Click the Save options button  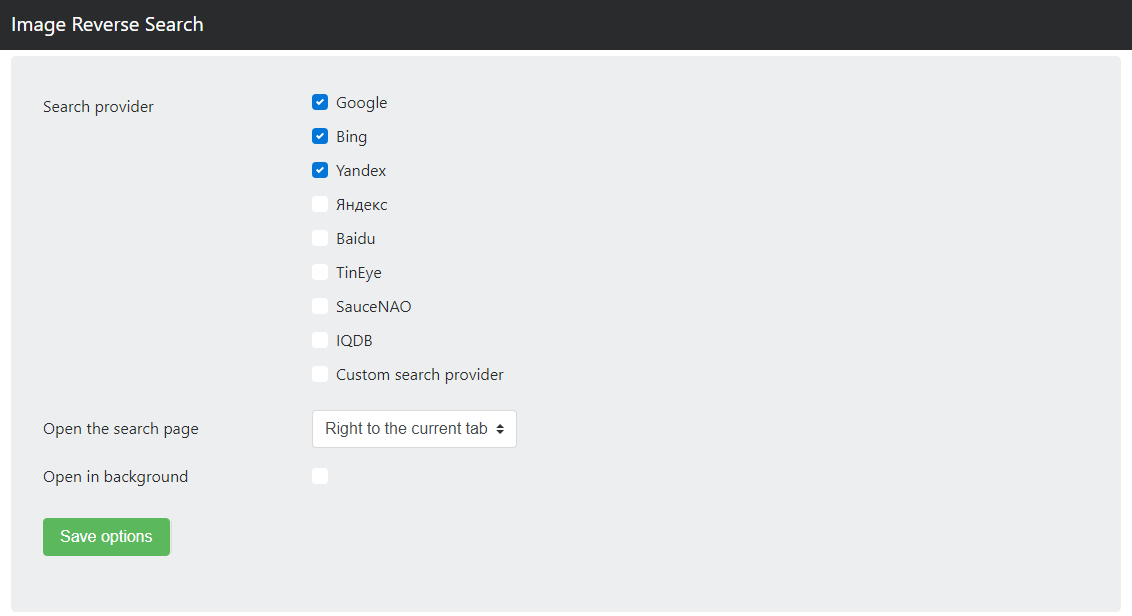pyautogui.click(x=106, y=537)
